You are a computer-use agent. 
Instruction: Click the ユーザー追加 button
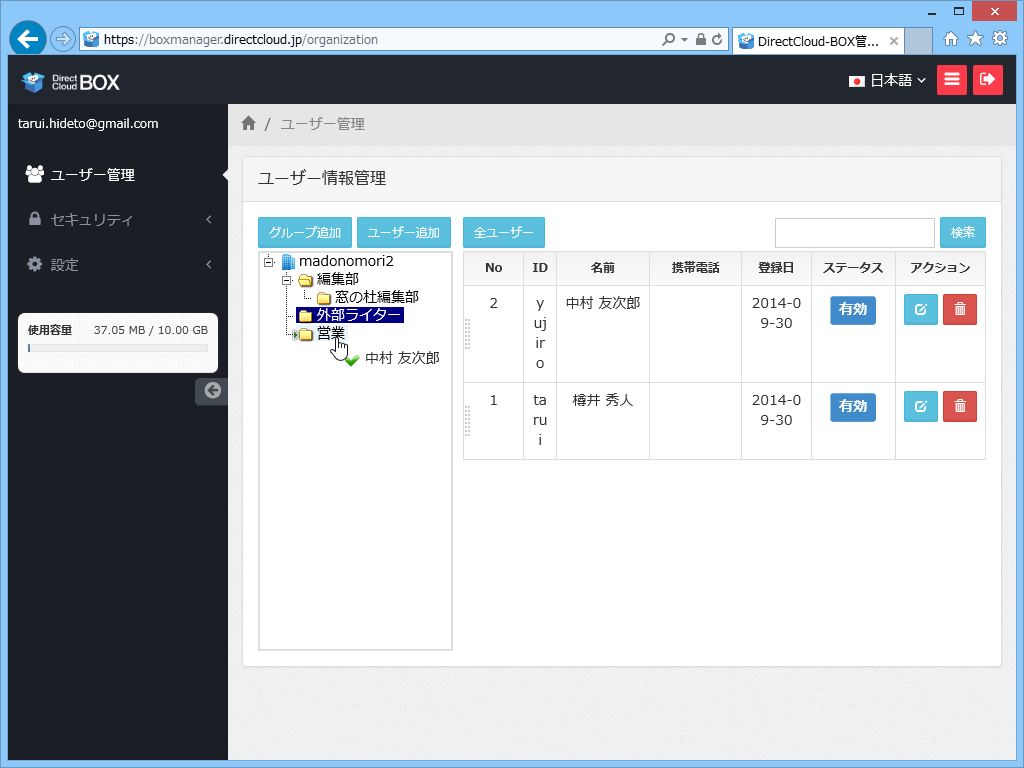coord(404,232)
